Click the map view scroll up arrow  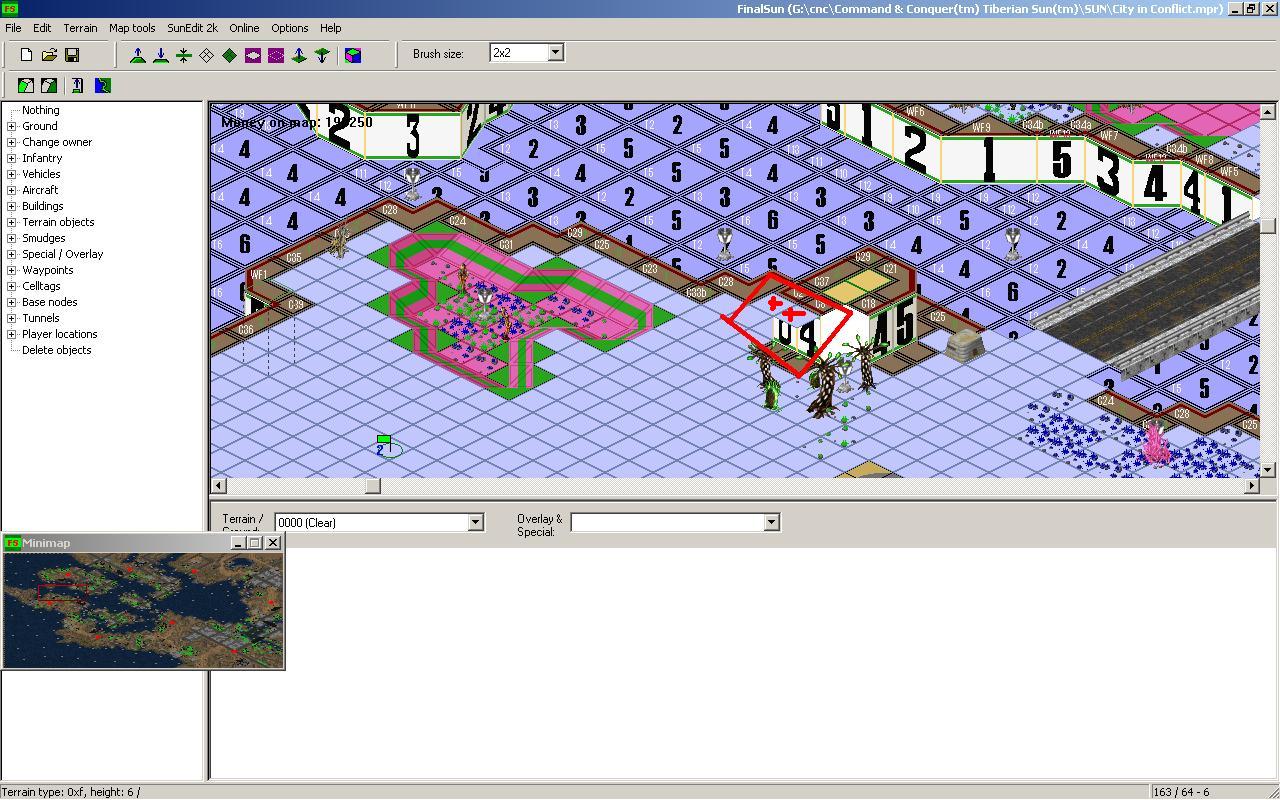tap(1268, 111)
